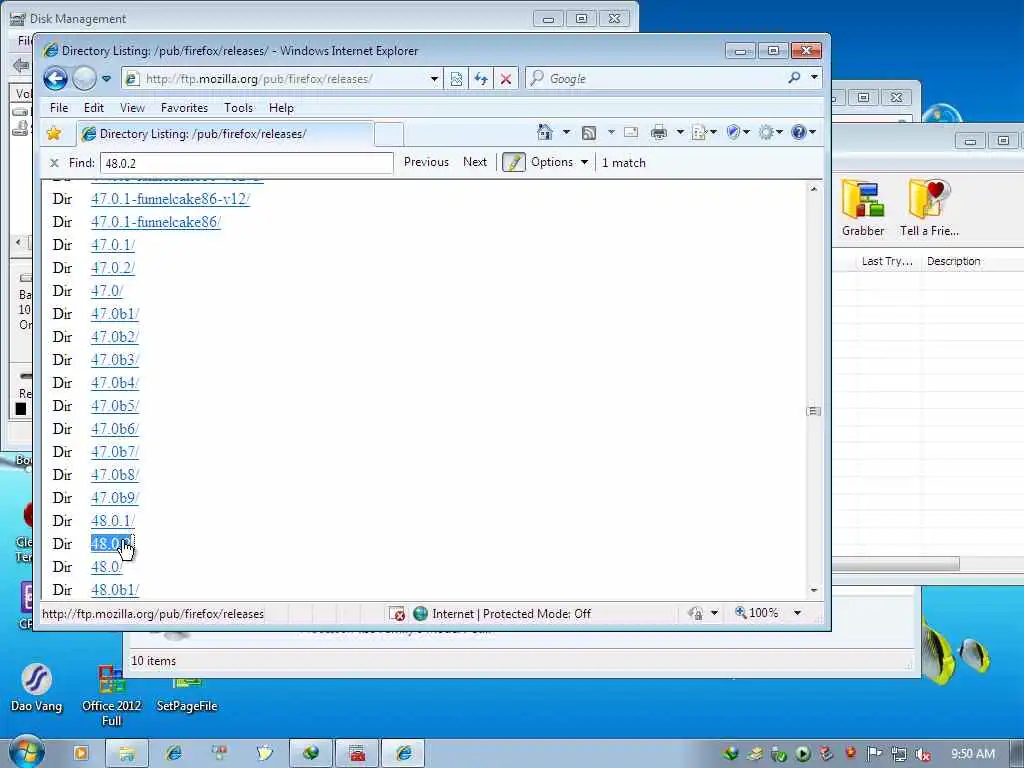Open the Page menu icon
Screen dimensions: 1024x768
click(703, 133)
